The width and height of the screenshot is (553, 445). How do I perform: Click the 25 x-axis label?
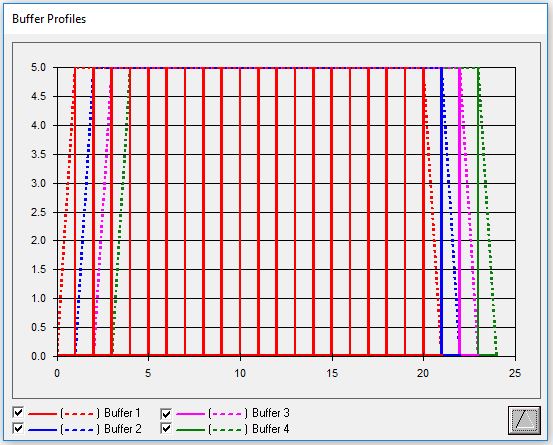point(515,373)
